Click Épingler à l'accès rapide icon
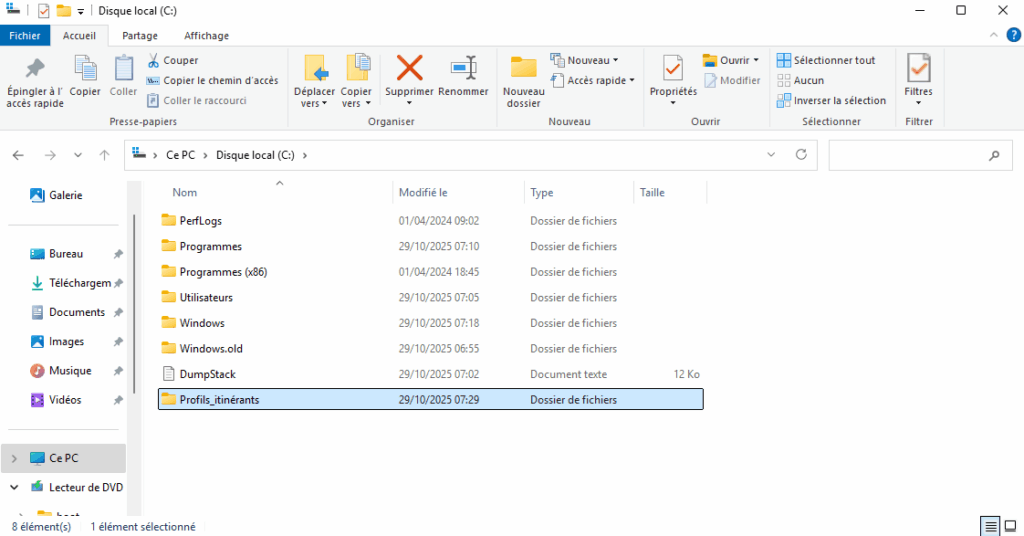This screenshot has height=536, width=1024. [x=35, y=68]
